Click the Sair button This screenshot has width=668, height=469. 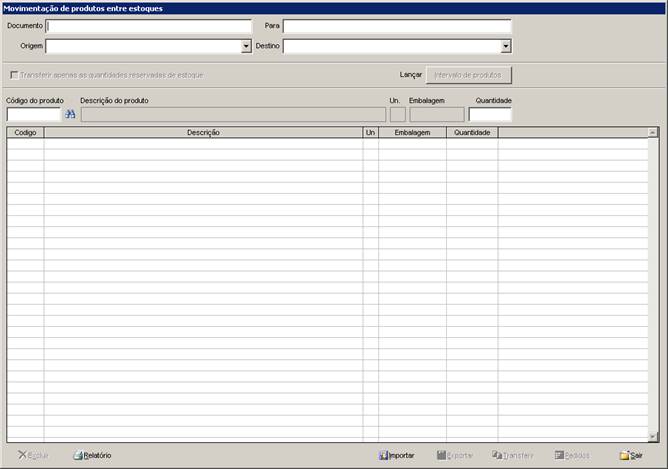click(631, 455)
